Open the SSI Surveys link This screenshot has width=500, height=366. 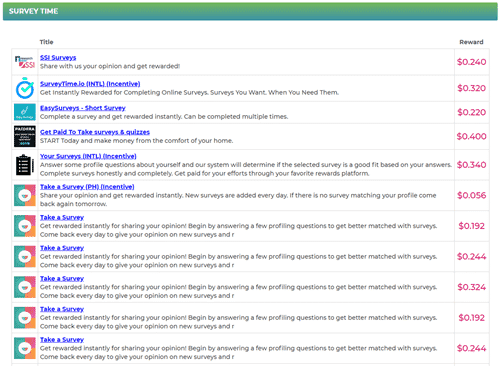click(58, 58)
